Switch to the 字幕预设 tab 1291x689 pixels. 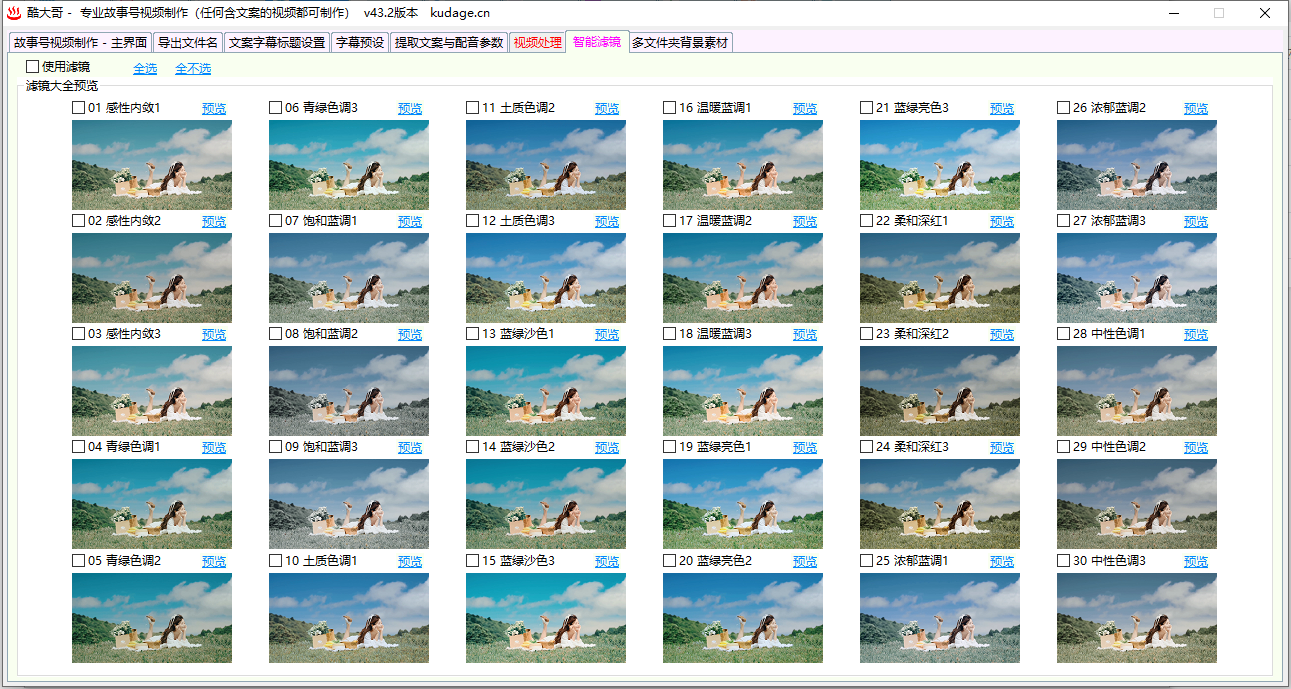pos(360,43)
